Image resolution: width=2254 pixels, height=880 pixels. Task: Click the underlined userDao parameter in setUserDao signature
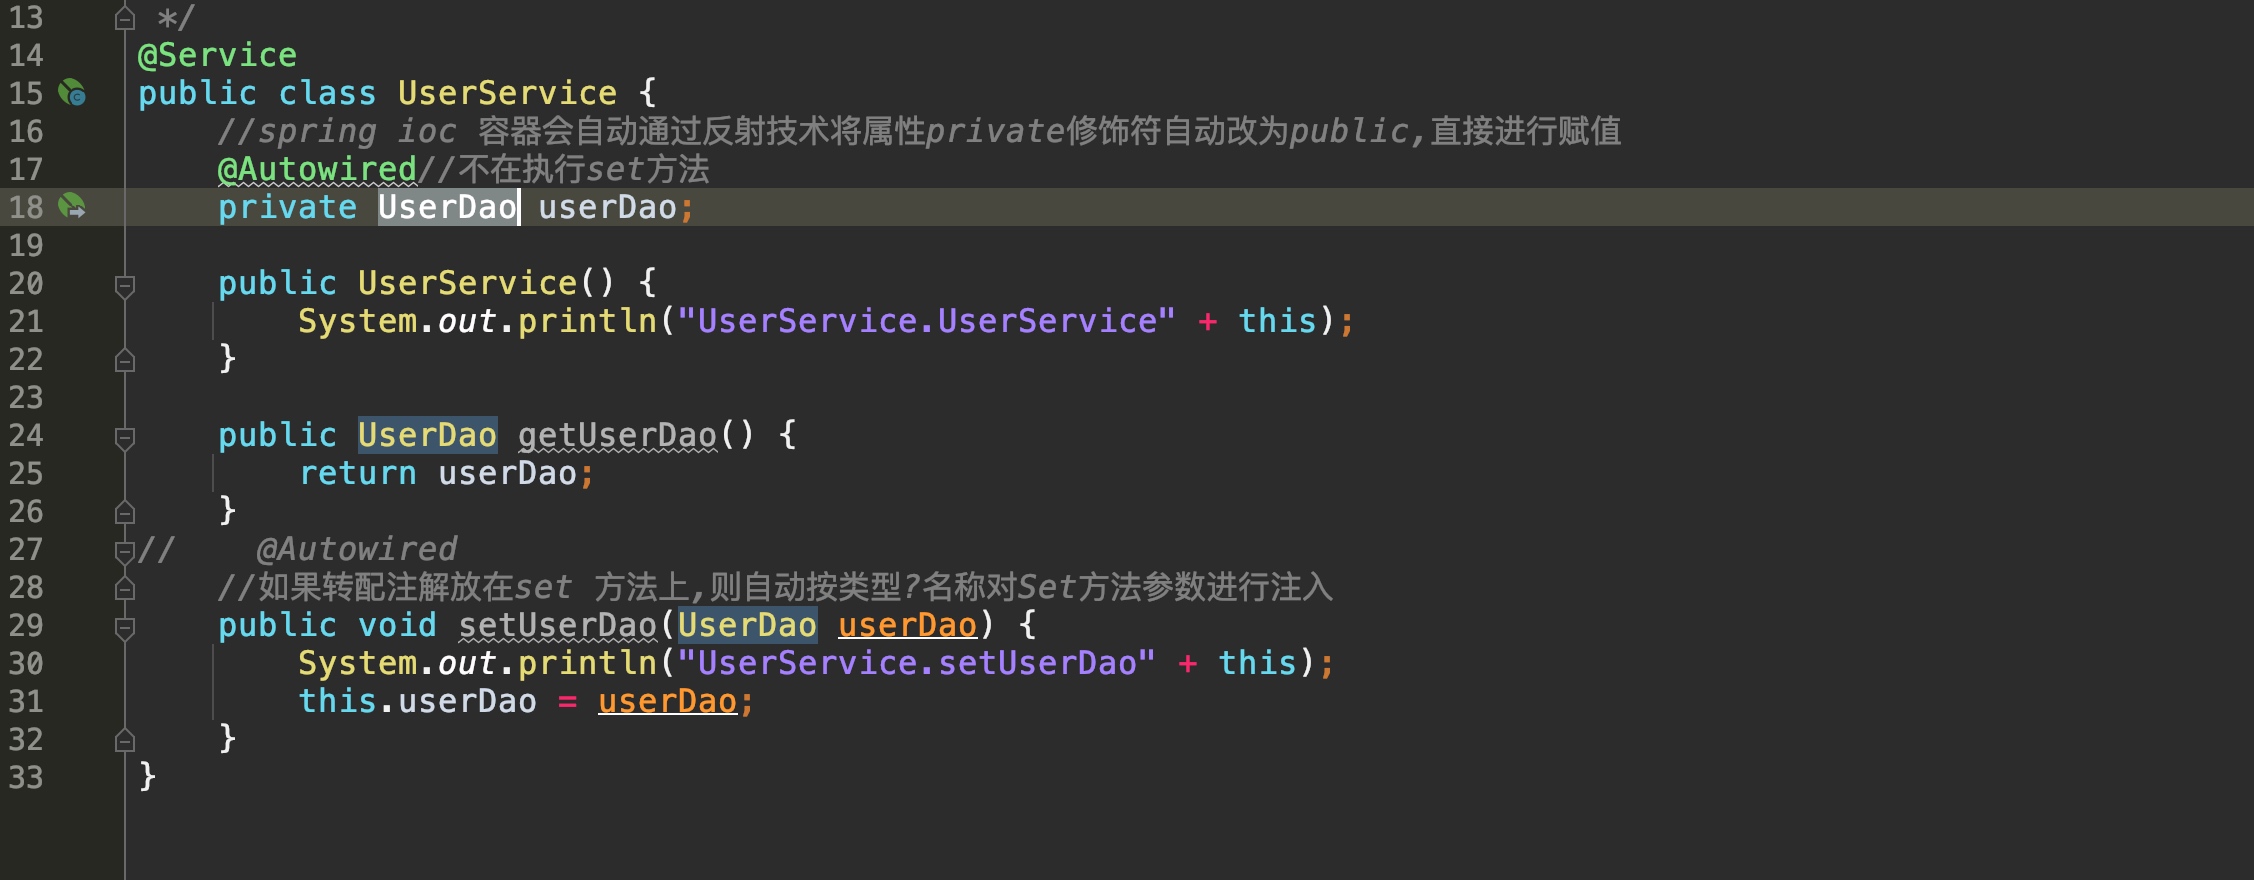pyautogui.click(x=907, y=625)
